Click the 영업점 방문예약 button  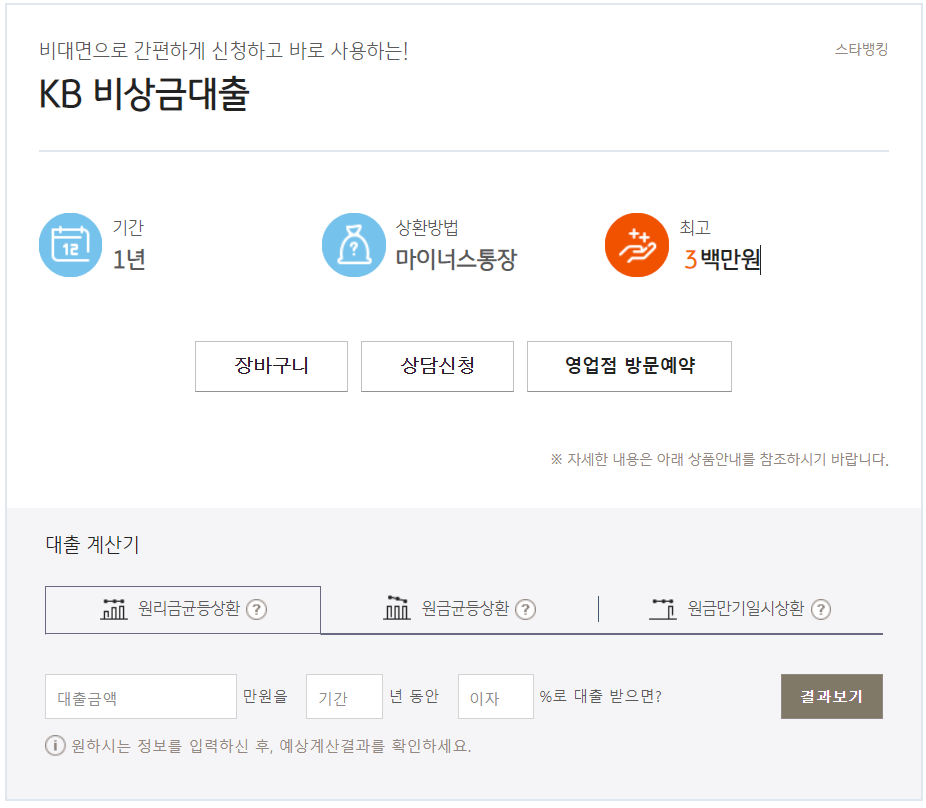pos(630,366)
